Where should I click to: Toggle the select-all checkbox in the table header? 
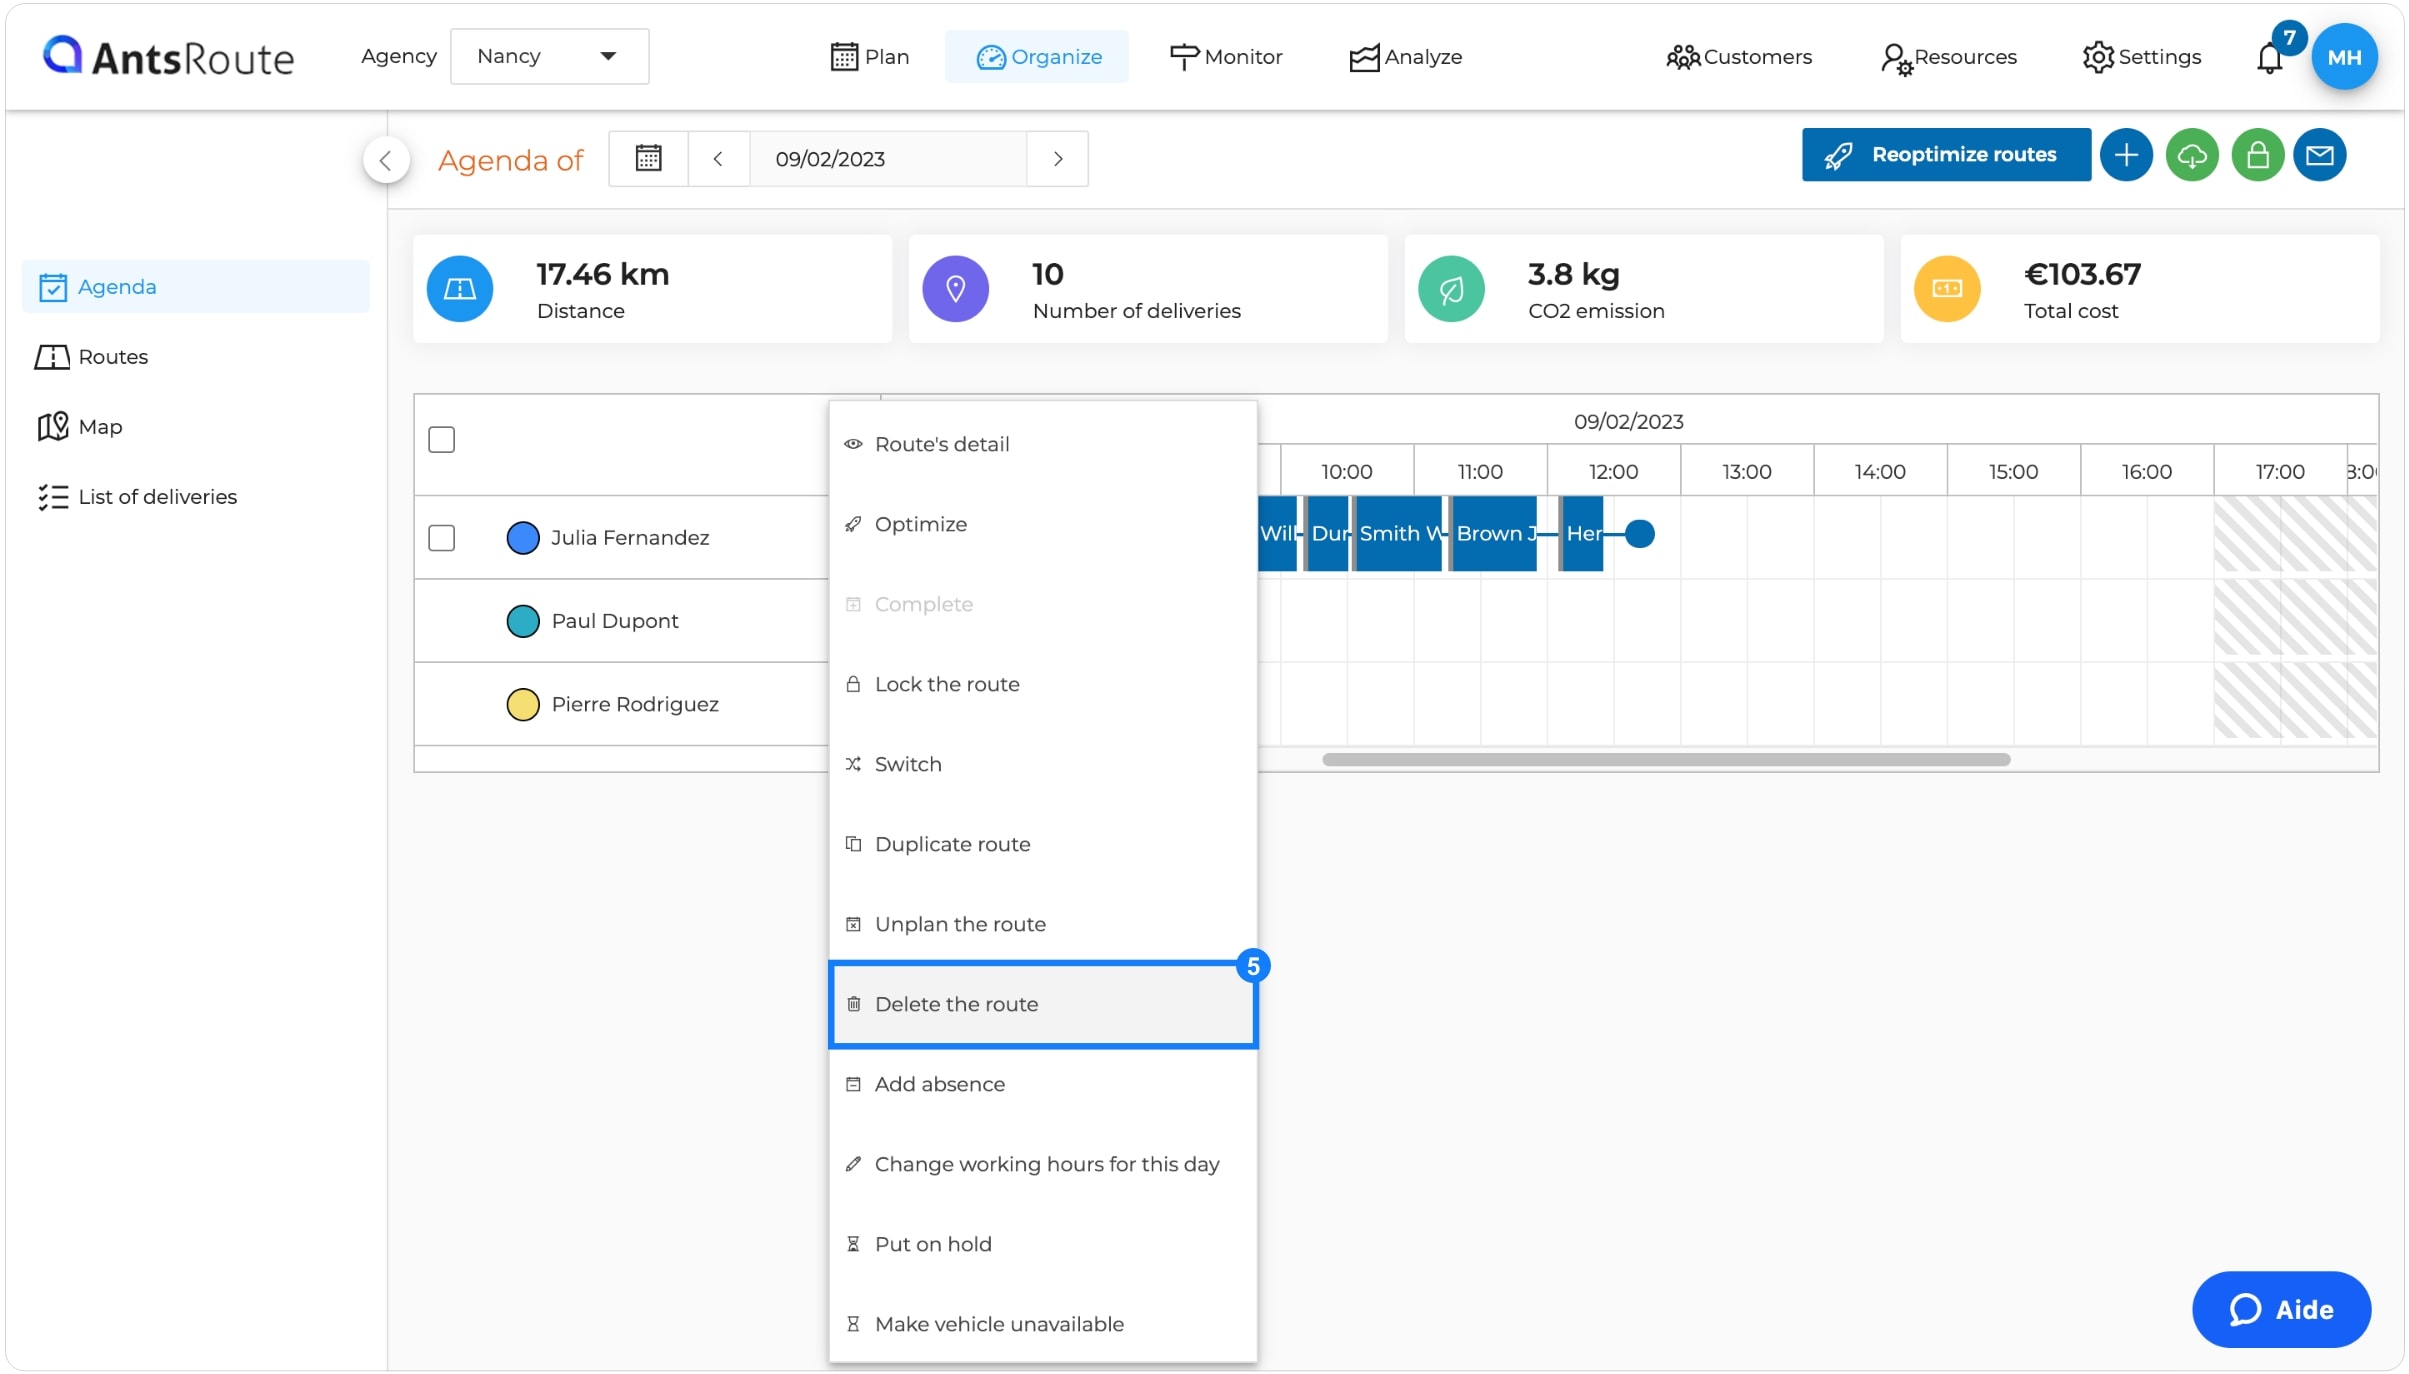click(x=441, y=439)
